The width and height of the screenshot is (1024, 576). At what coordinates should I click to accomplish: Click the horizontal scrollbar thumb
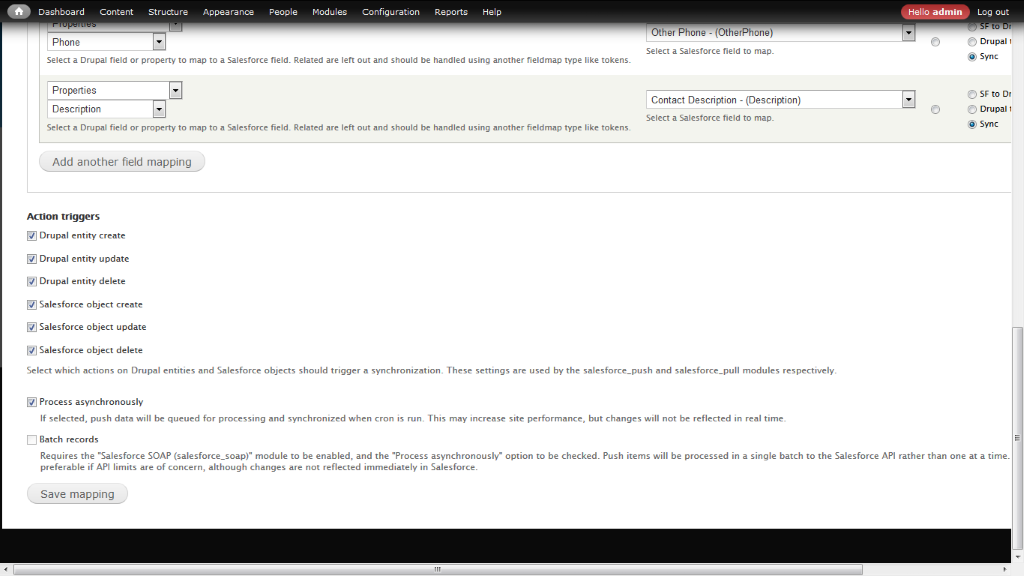438,569
